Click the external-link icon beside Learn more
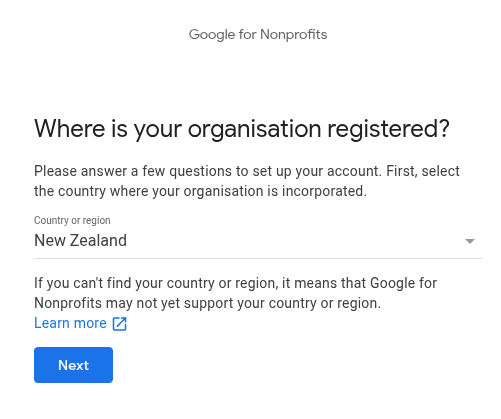Viewport: 501px width, 419px height. [120, 324]
